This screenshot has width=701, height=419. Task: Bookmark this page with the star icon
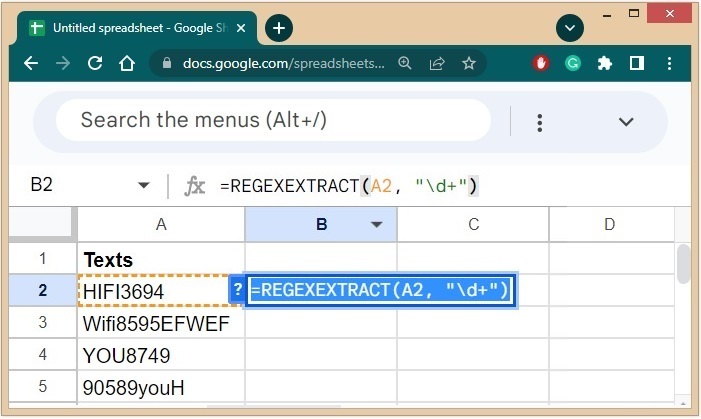[468, 63]
